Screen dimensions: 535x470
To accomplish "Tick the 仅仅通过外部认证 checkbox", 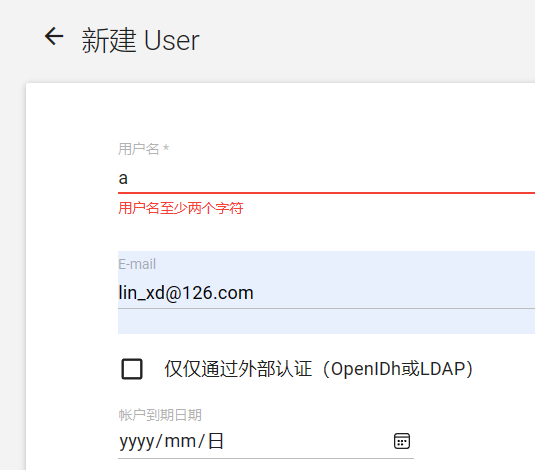I will [x=132, y=369].
